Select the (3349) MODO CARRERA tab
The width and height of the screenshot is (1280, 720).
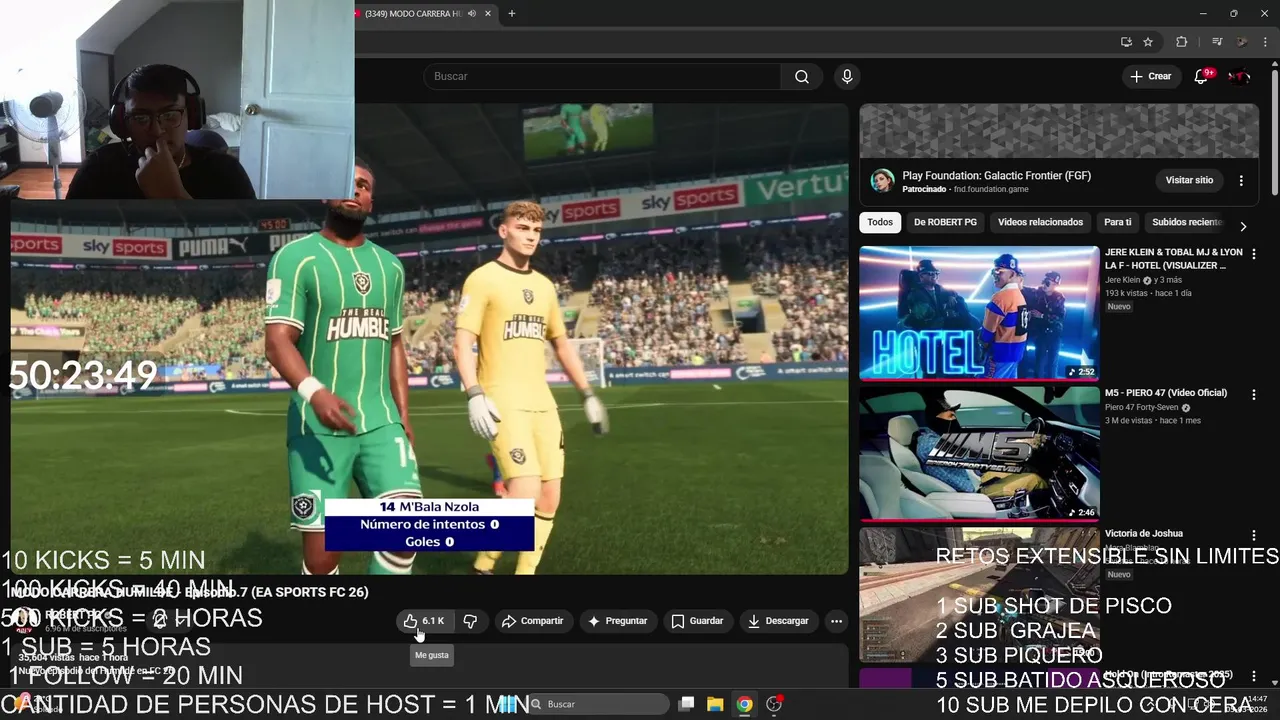412,14
